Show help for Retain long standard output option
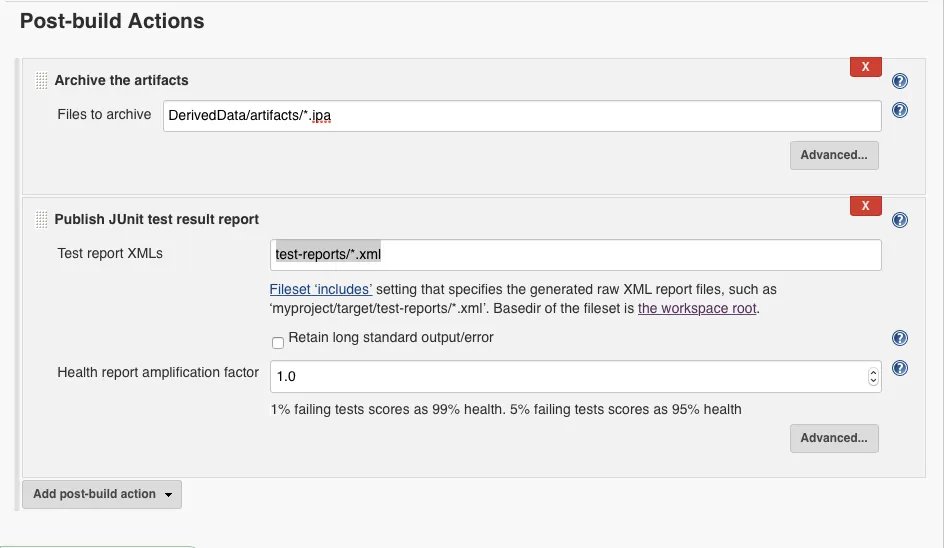The width and height of the screenshot is (948, 548). 900,339
